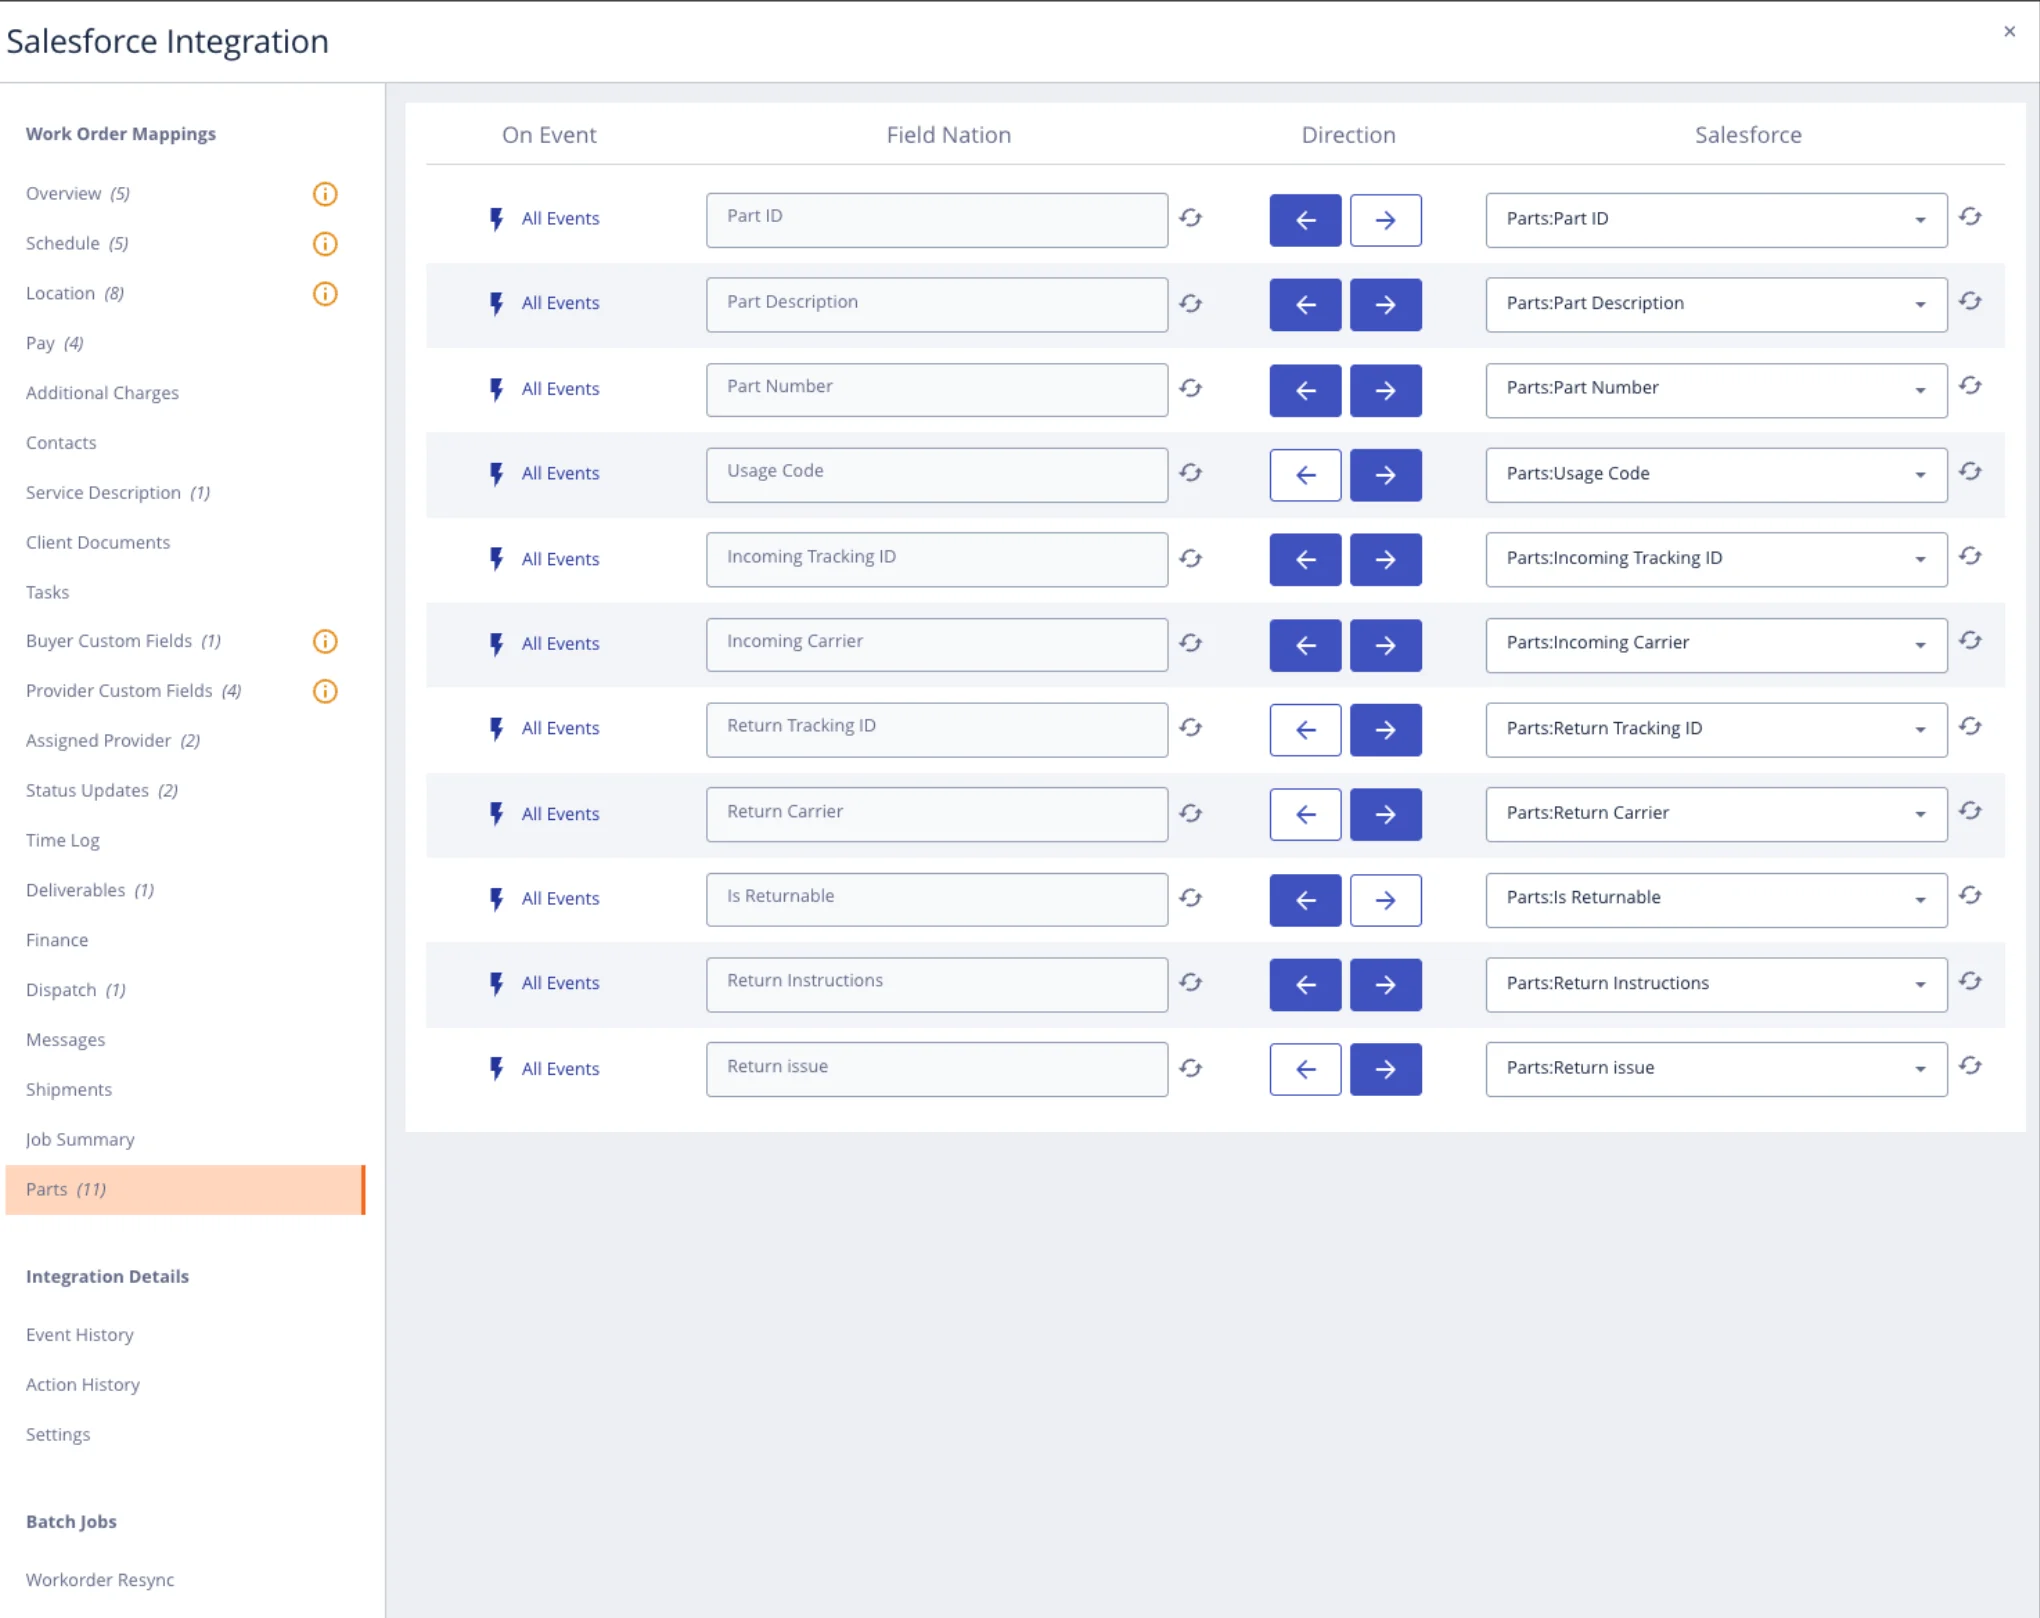
Task: Close the Salesforce Integration dialog
Action: click(x=2010, y=31)
